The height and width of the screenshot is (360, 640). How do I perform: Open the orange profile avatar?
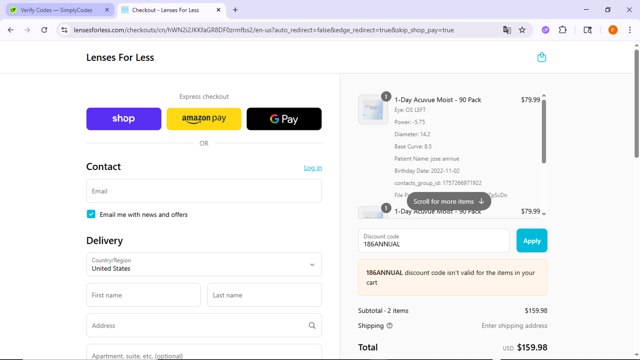tap(613, 30)
